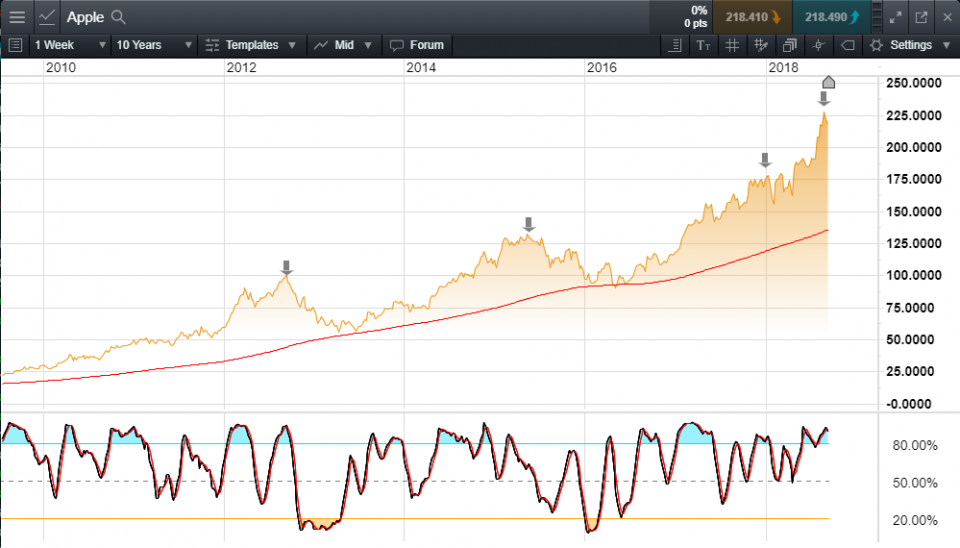This screenshot has height=548, width=960.
Task: Click the stacked windows icon in toolbar
Action: click(x=789, y=45)
